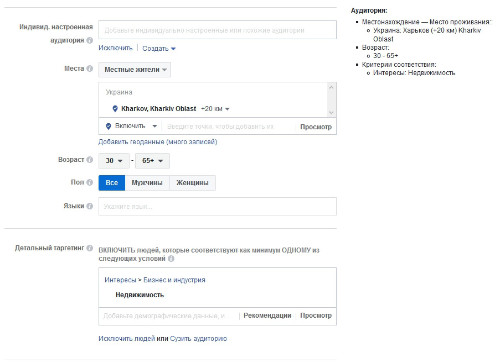Click info icon beside Языки label
This screenshot has height=363, width=500.
[x=90, y=206]
